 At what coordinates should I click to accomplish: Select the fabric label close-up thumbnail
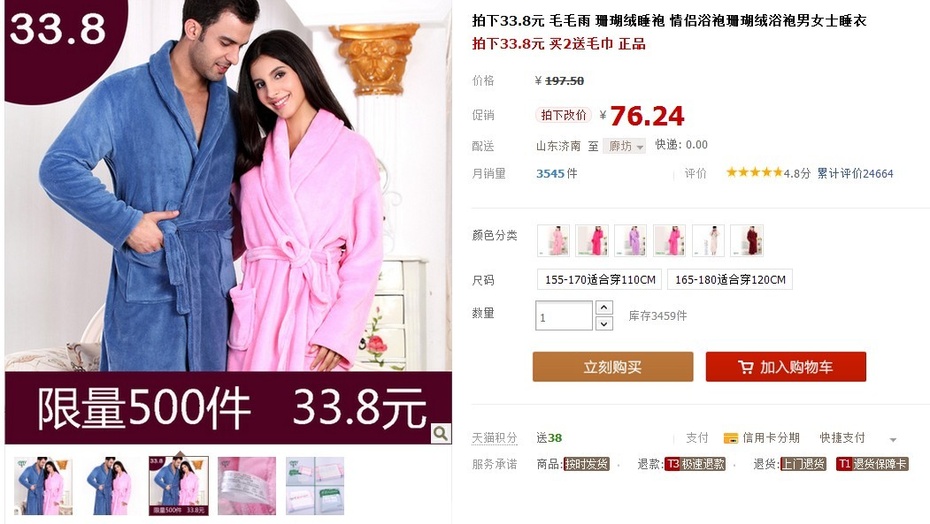(247, 485)
